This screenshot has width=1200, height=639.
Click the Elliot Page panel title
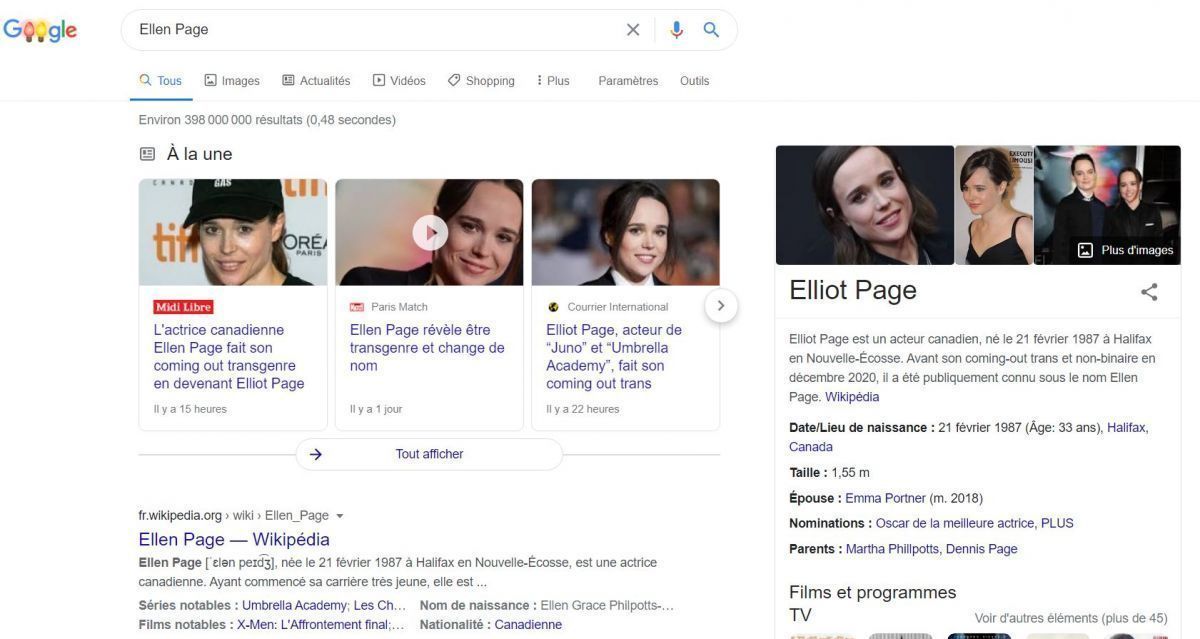(x=853, y=291)
